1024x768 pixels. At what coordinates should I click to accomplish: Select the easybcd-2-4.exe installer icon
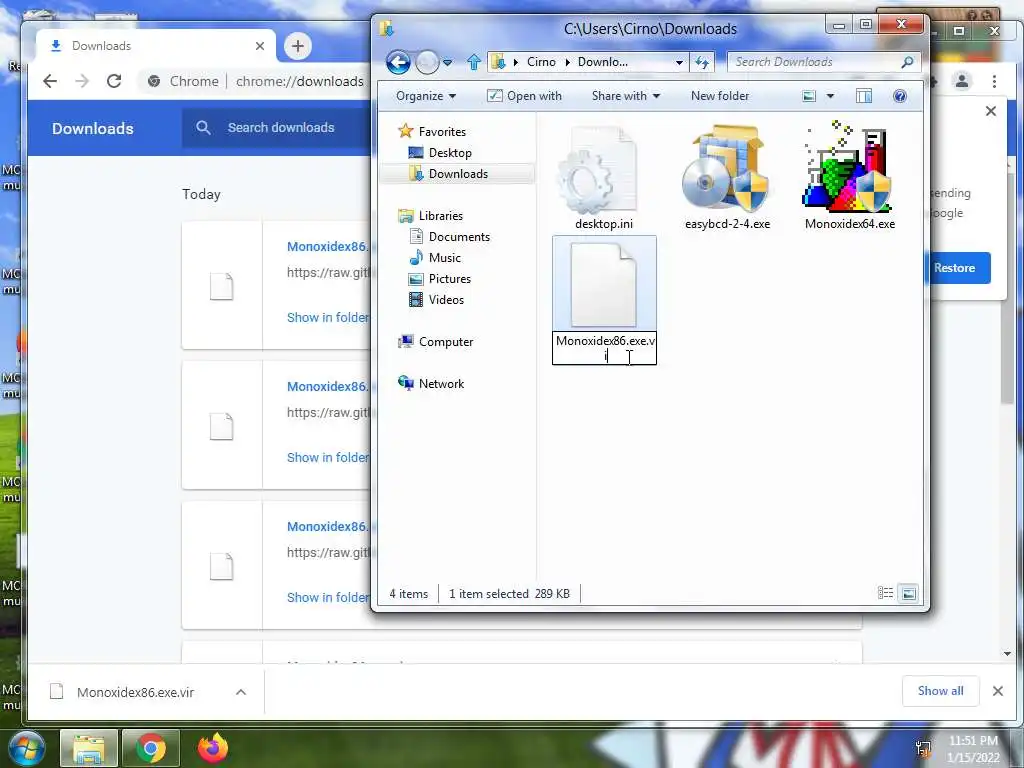tap(727, 170)
